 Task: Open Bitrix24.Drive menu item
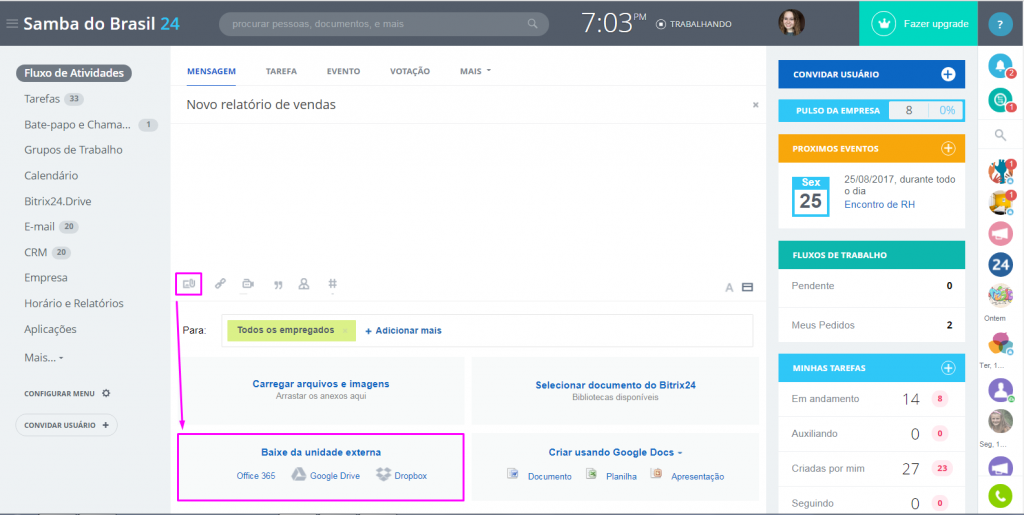(x=57, y=201)
